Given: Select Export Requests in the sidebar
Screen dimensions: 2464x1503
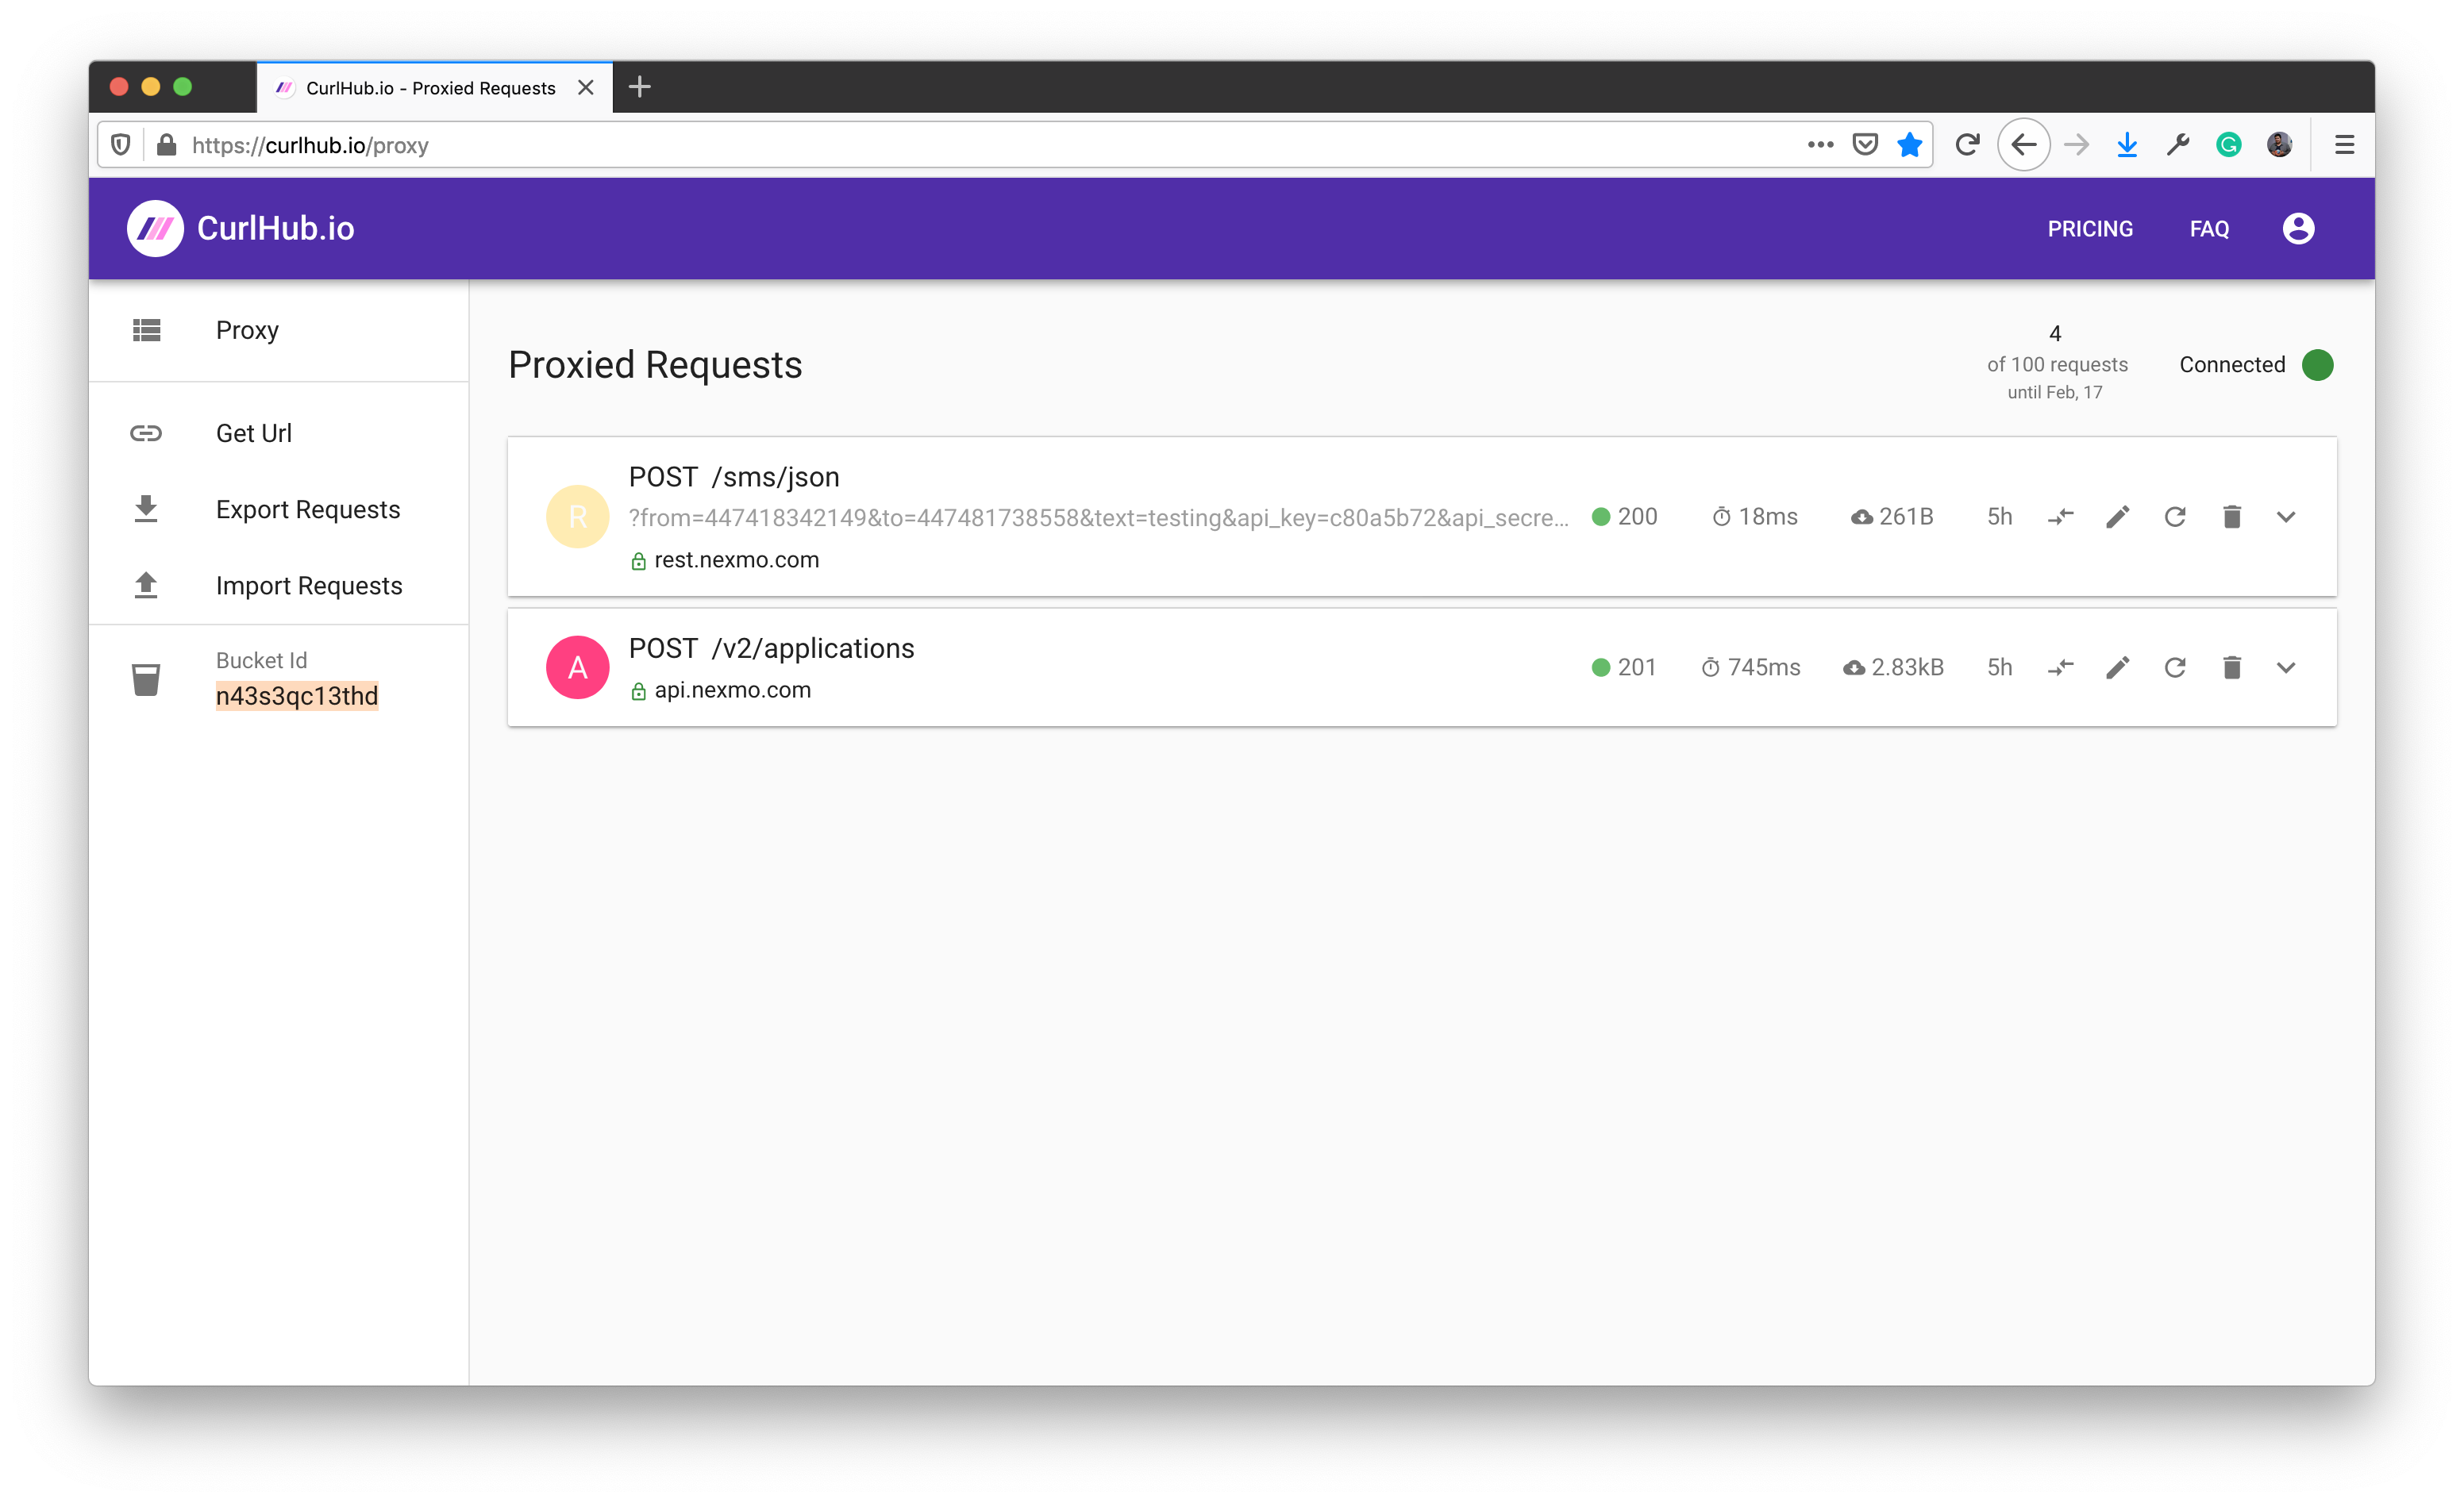Looking at the screenshot, I should 278,509.
